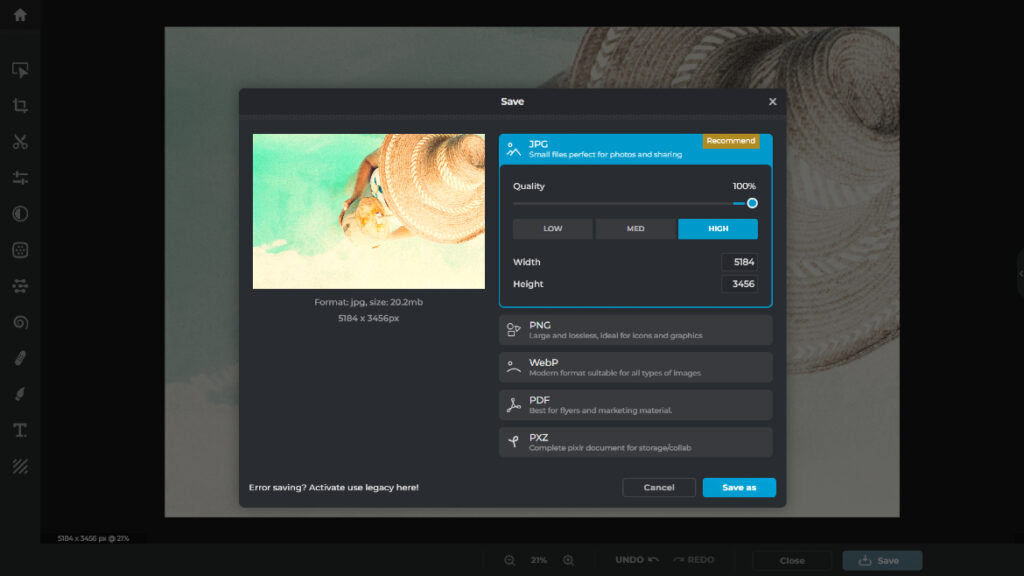
Task: Click the Pixlr home icon
Action: (x=20, y=14)
